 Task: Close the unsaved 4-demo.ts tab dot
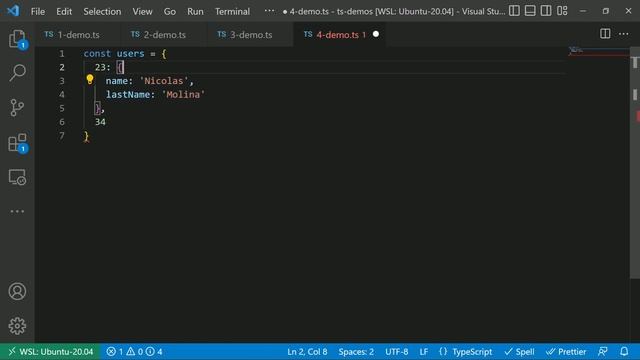pos(376,34)
